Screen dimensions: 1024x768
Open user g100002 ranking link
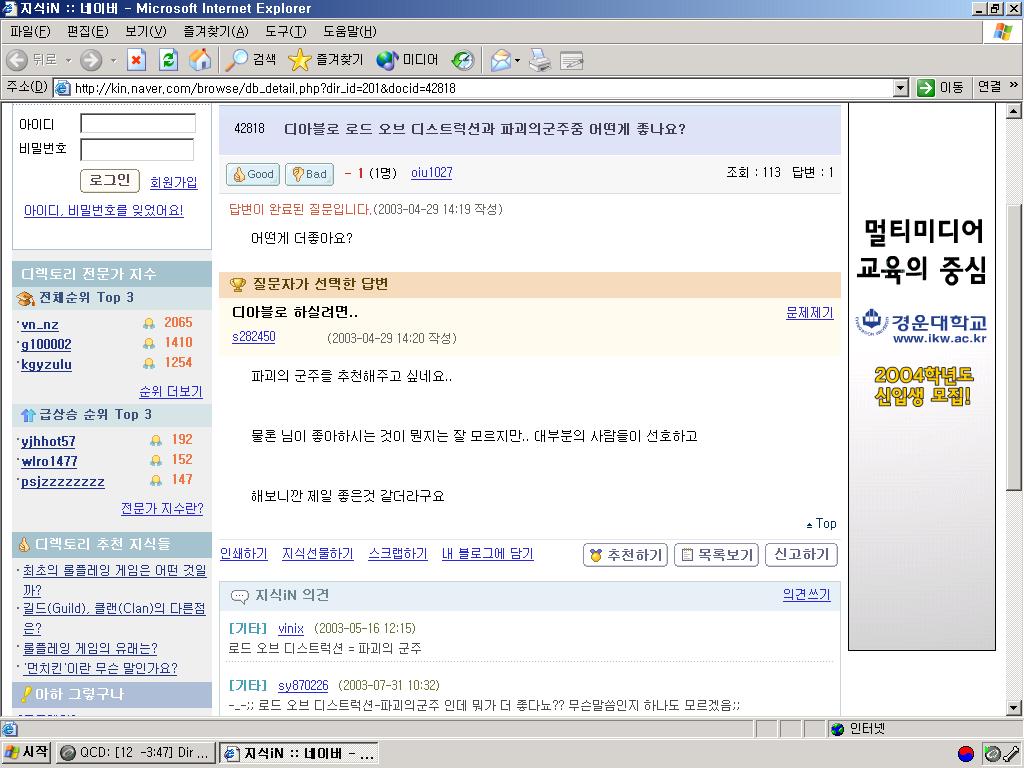pyautogui.click(x=46, y=344)
